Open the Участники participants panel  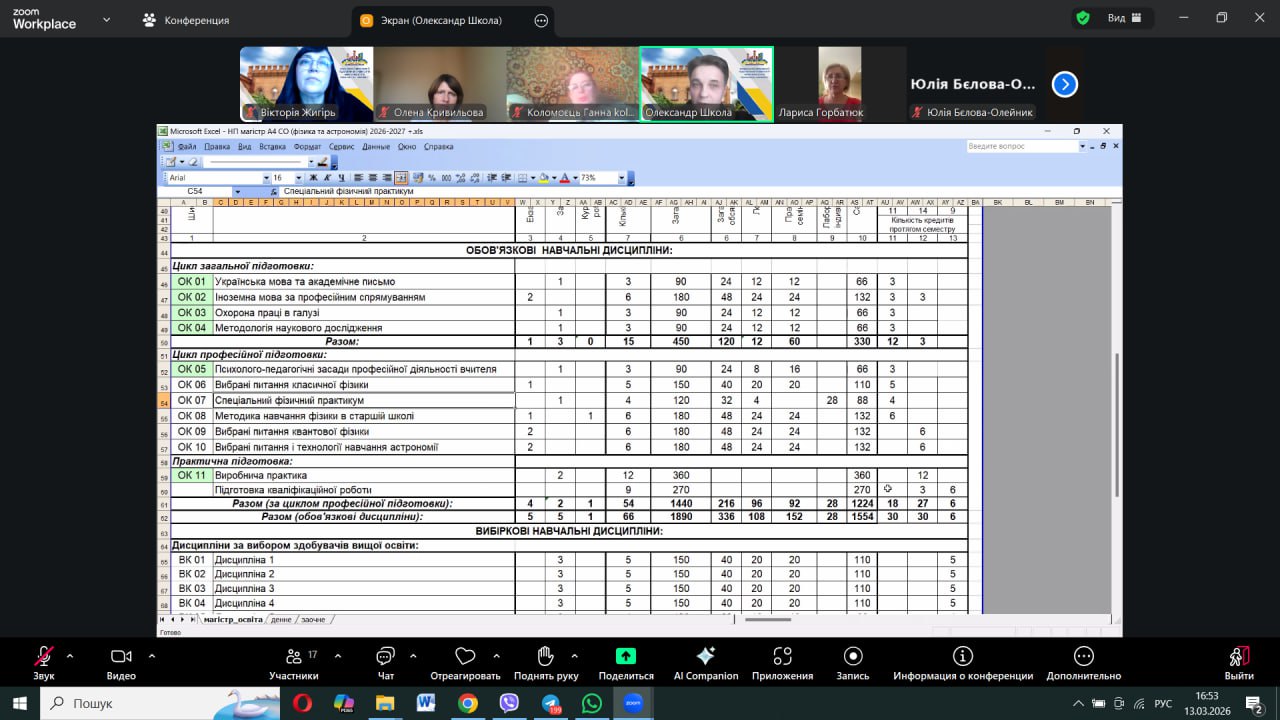pos(293,657)
